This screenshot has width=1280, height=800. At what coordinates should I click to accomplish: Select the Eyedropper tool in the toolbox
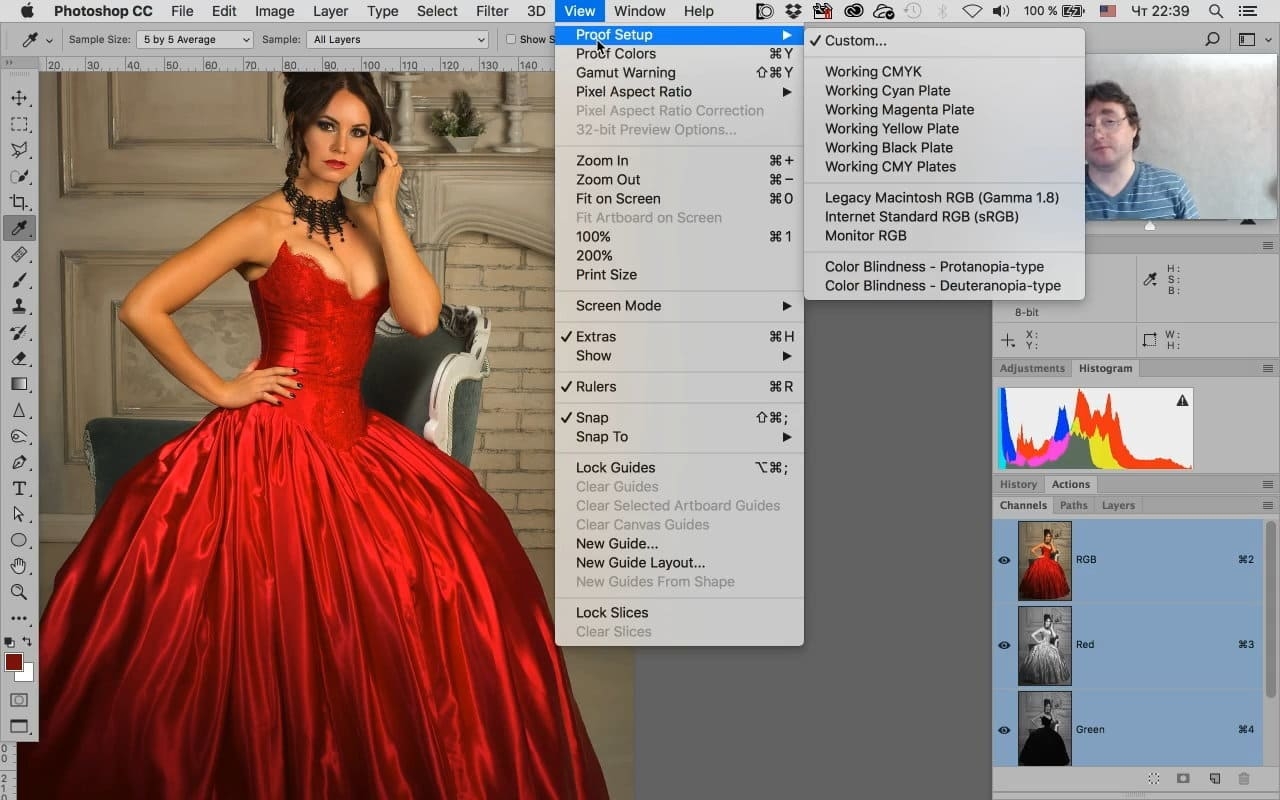point(19,228)
